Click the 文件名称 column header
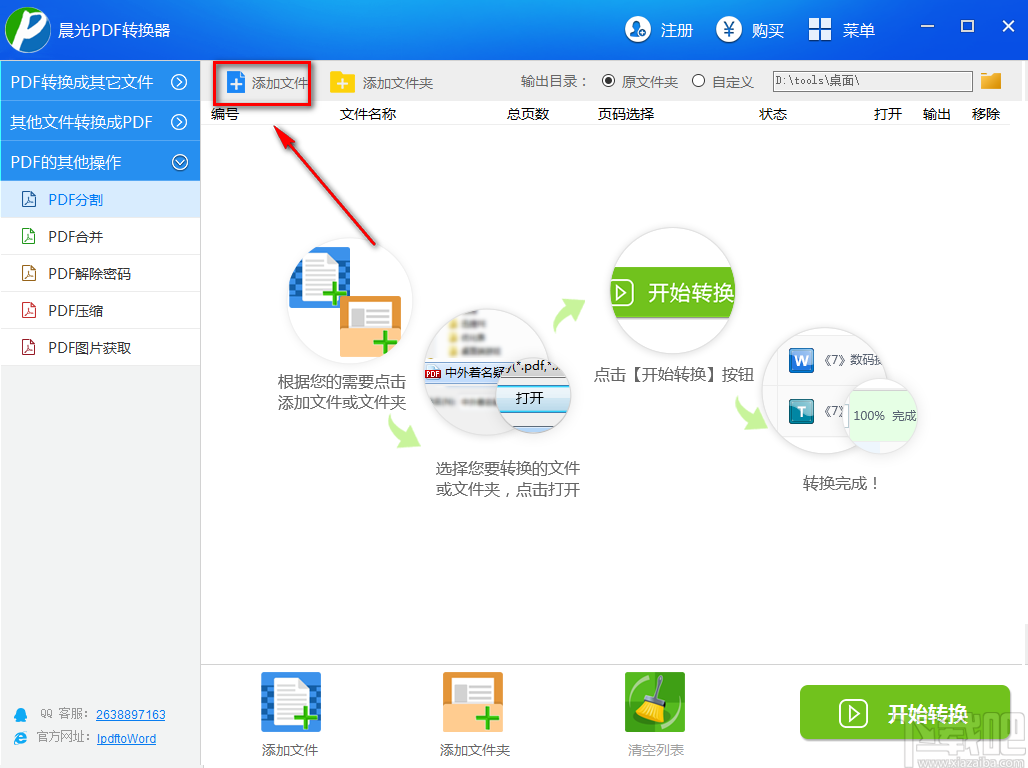 [x=368, y=113]
